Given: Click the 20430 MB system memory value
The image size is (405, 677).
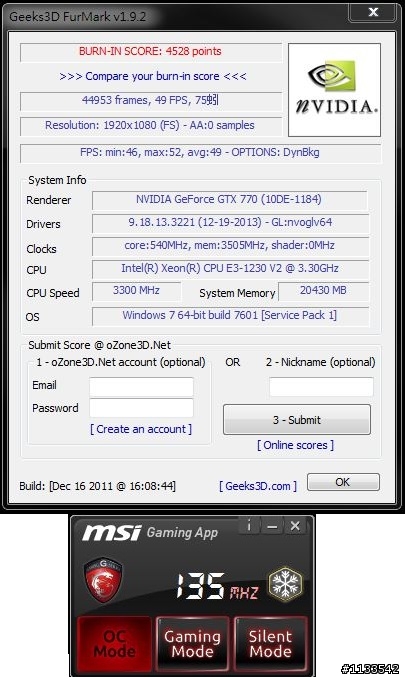Looking at the screenshot, I should 323,290.
